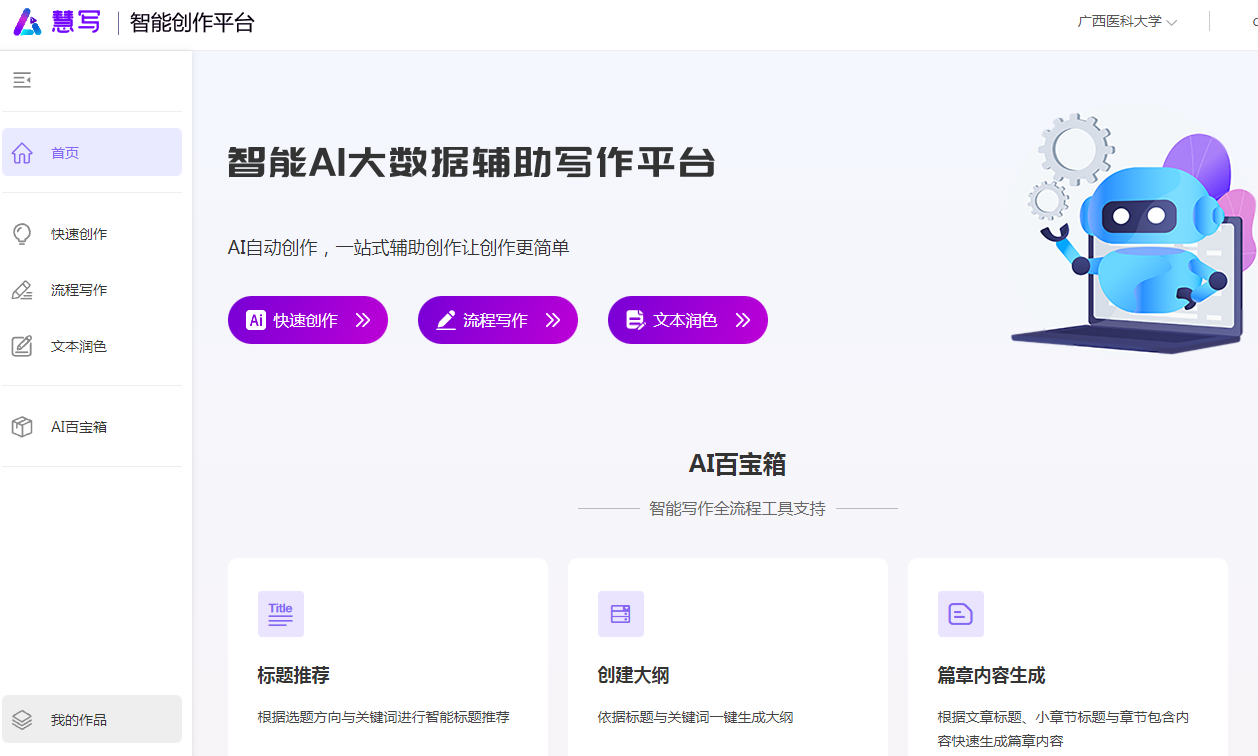Click the AI百宝箱 box icon in sidebar
The width and height of the screenshot is (1258, 756).
pos(22,426)
